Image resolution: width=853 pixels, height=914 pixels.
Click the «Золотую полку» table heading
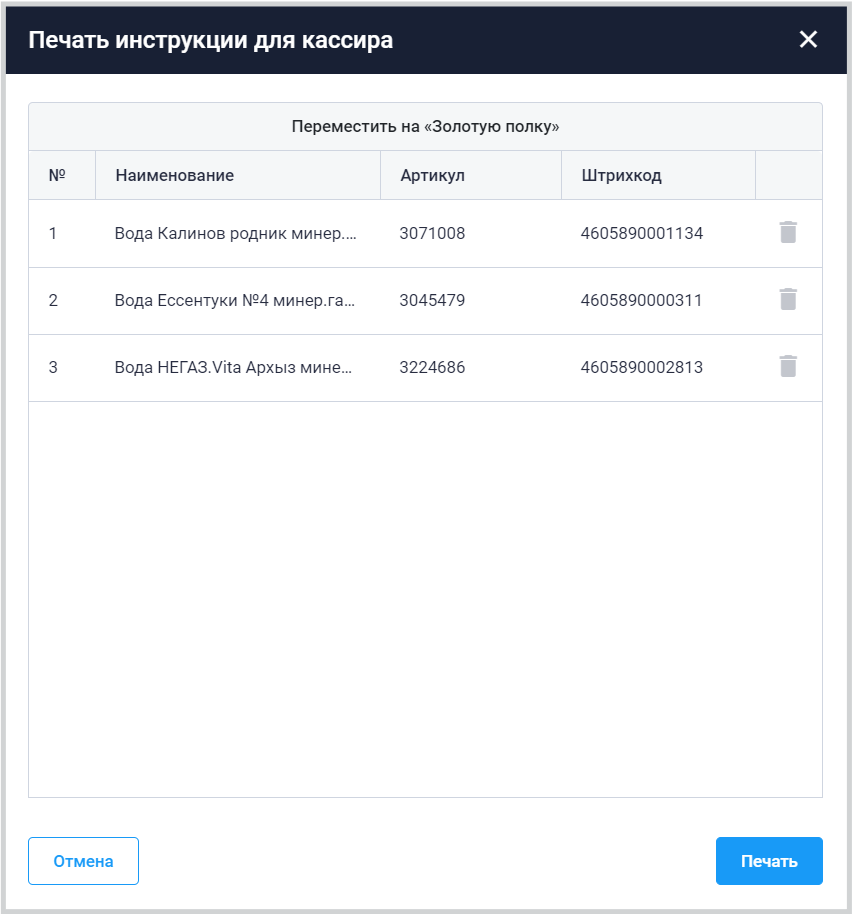pos(425,127)
